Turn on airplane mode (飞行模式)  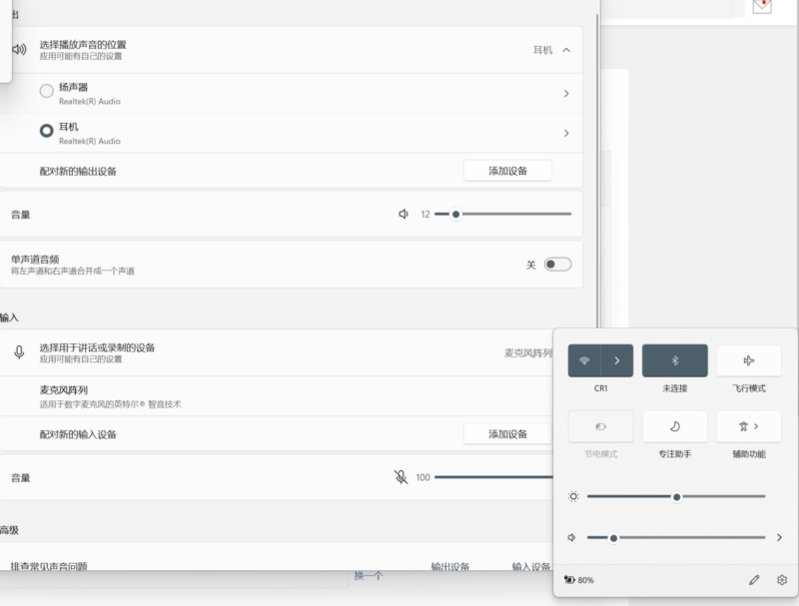[749, 361]
